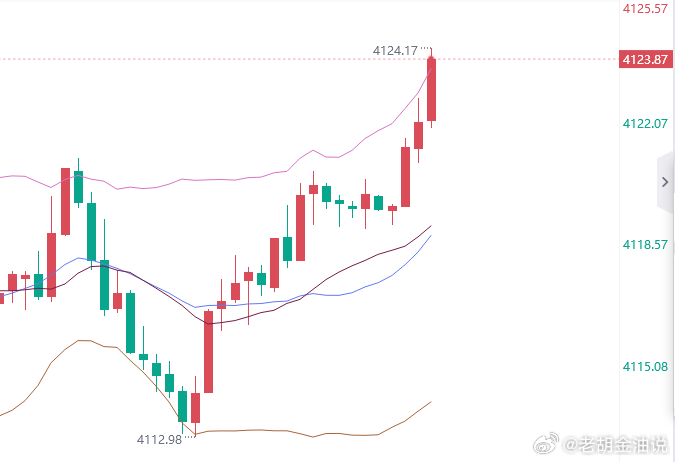
Task: Click the 4122.07 price axis label
Action: point(645,124)
